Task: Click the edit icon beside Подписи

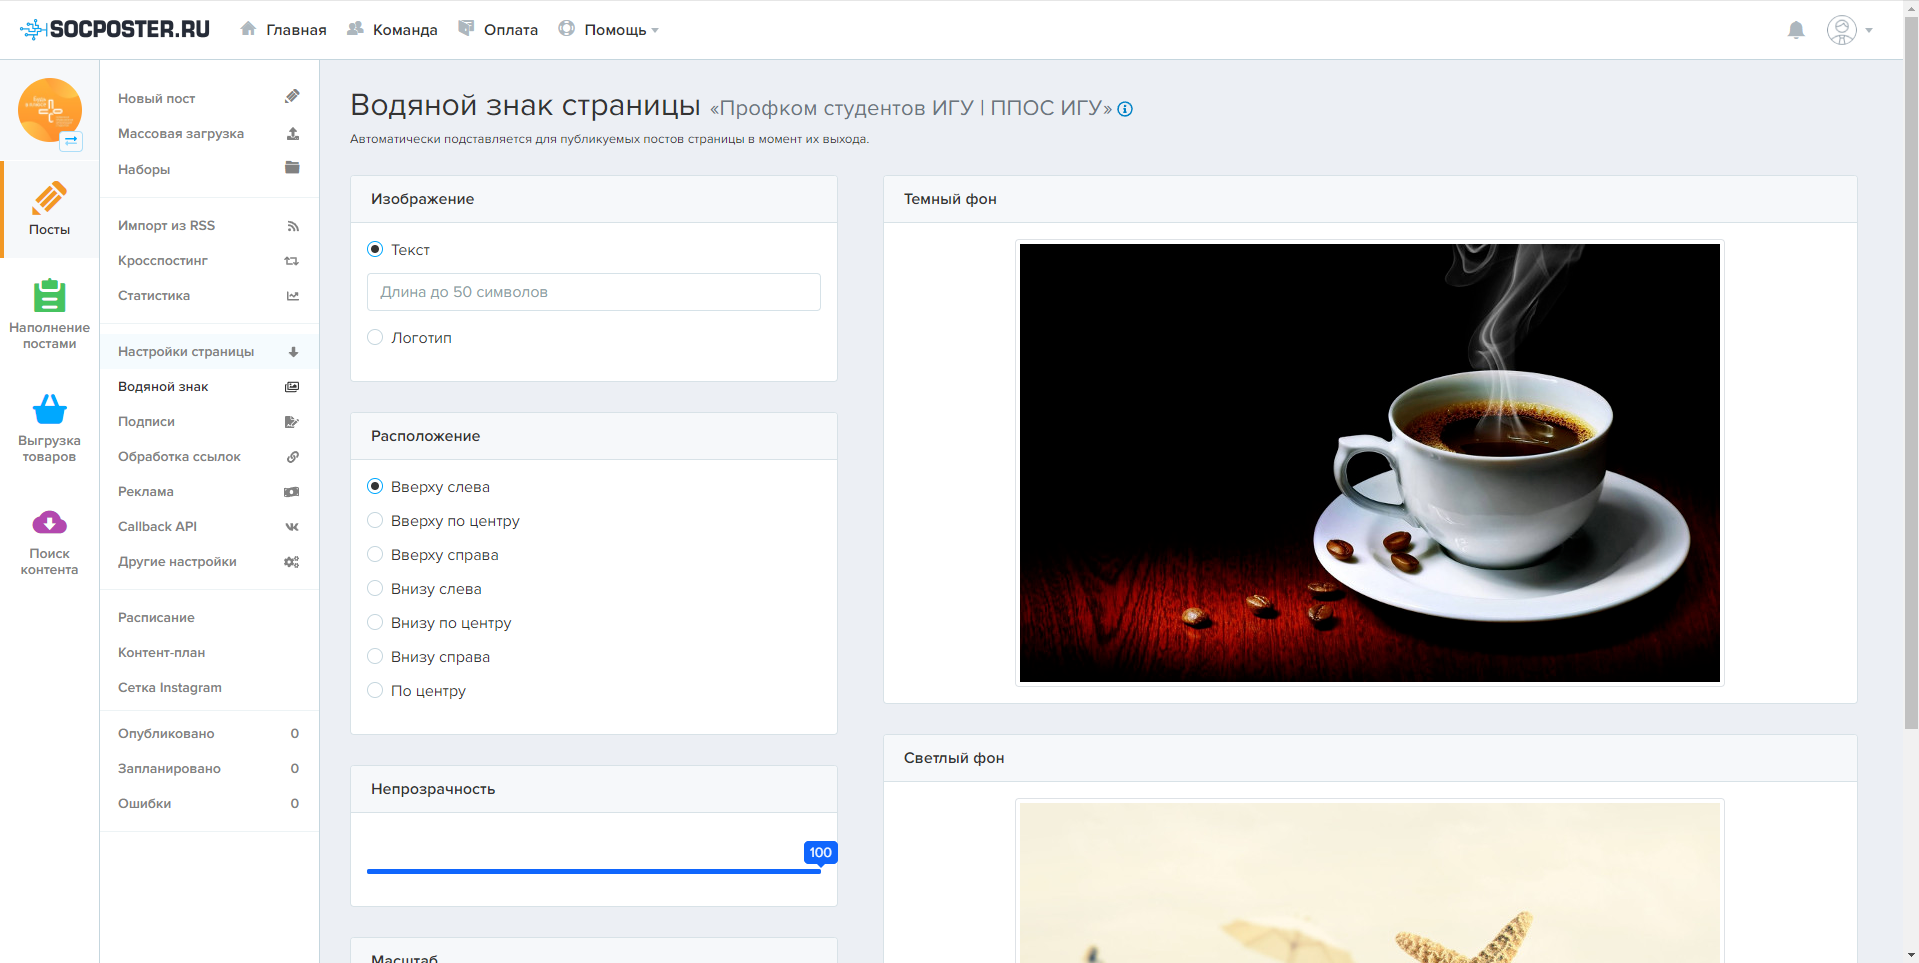Action: coord(292,422)
